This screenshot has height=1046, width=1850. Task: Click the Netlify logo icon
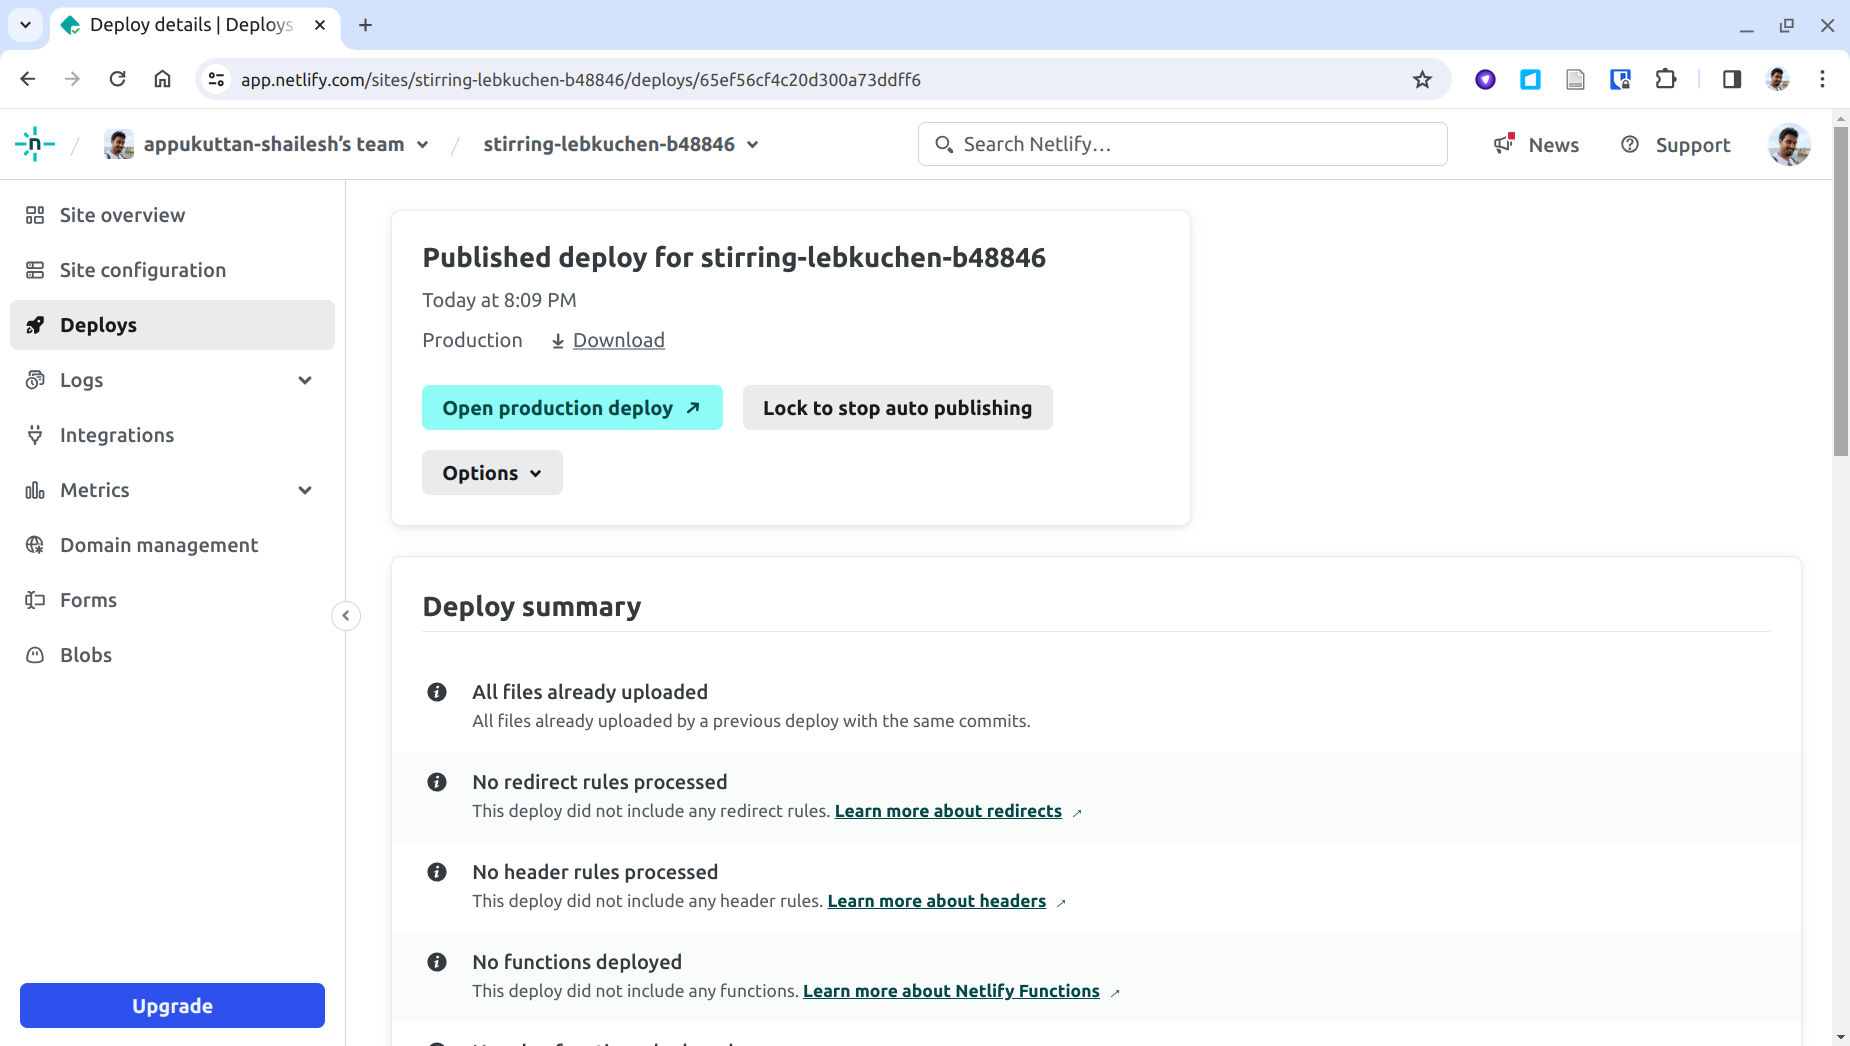[35, 145]
